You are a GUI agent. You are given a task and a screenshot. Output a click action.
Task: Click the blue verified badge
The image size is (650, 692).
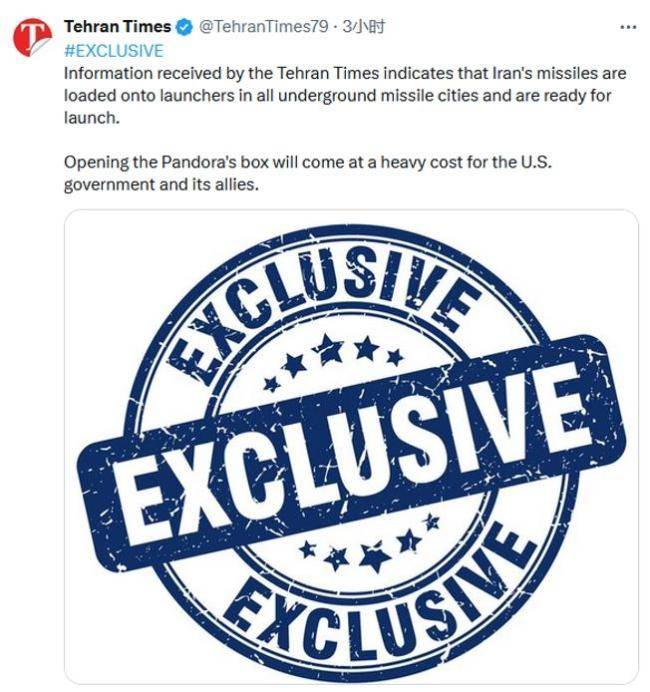[184, 27]
